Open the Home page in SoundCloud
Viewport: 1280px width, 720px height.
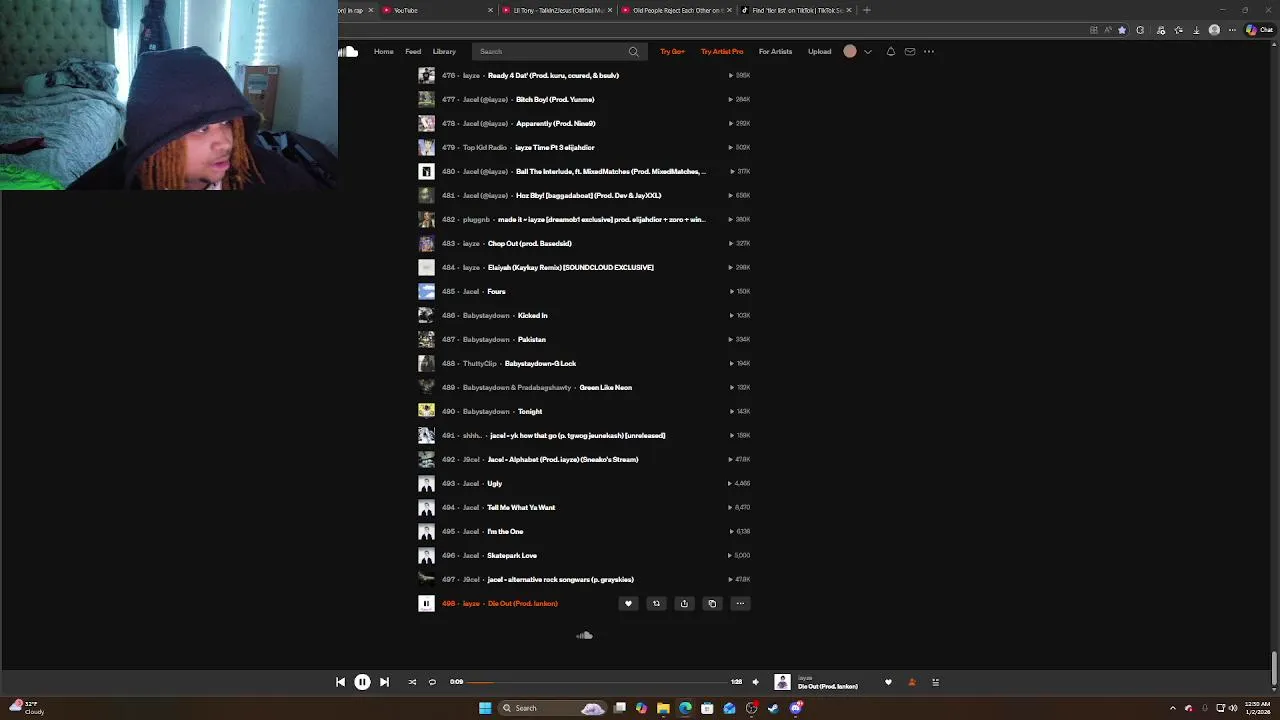click(x=383, y=51)
